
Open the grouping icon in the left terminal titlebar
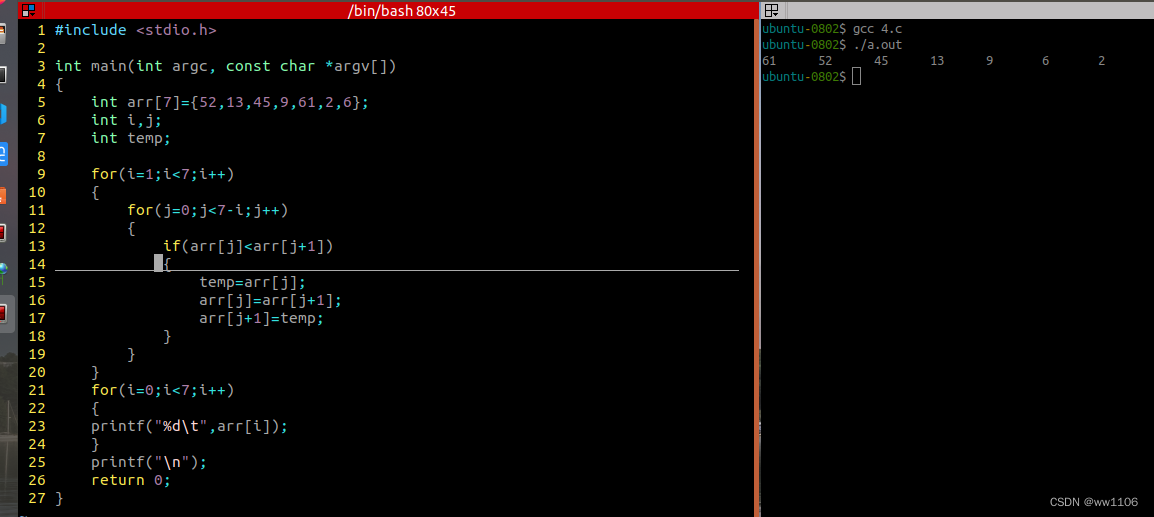click(x=28, y=10)
